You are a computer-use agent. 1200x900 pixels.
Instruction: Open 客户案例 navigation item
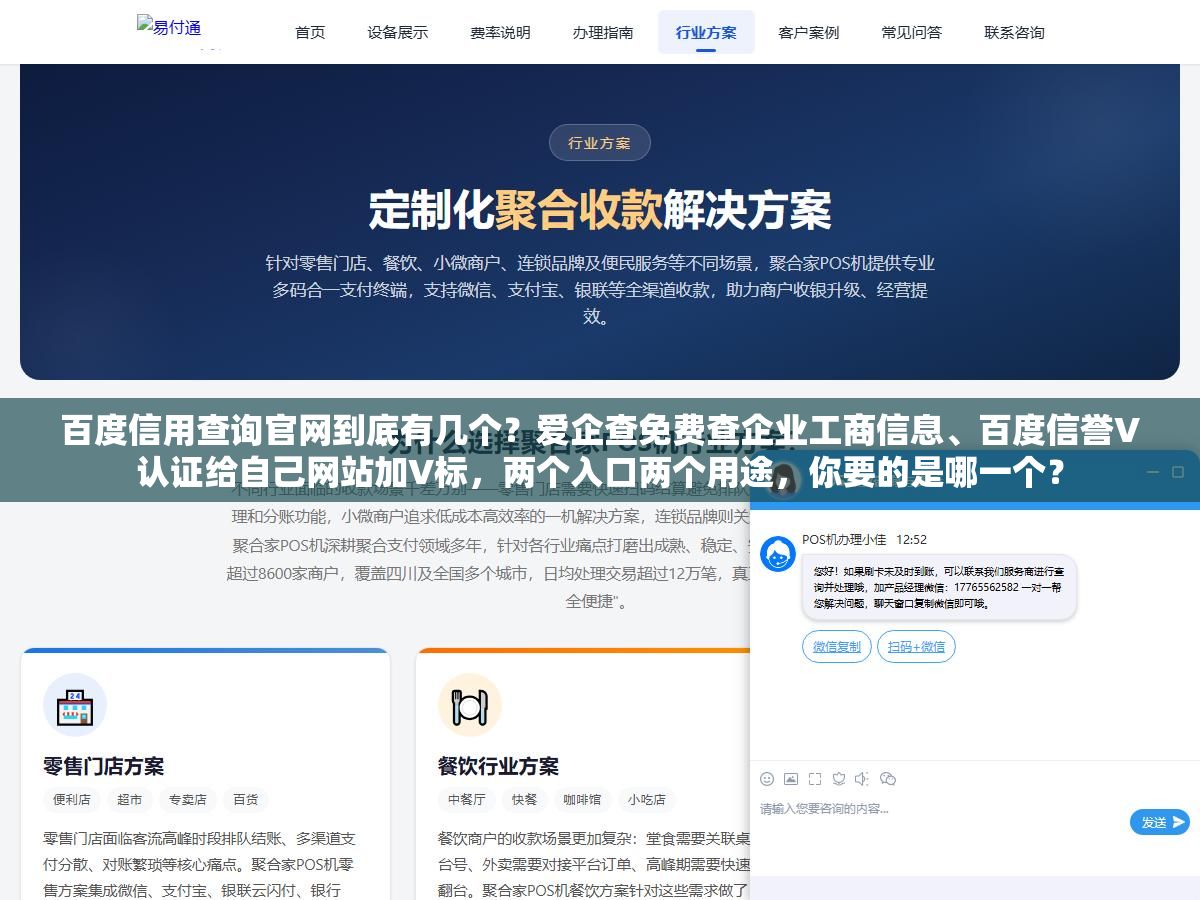(x=809, y=32)
